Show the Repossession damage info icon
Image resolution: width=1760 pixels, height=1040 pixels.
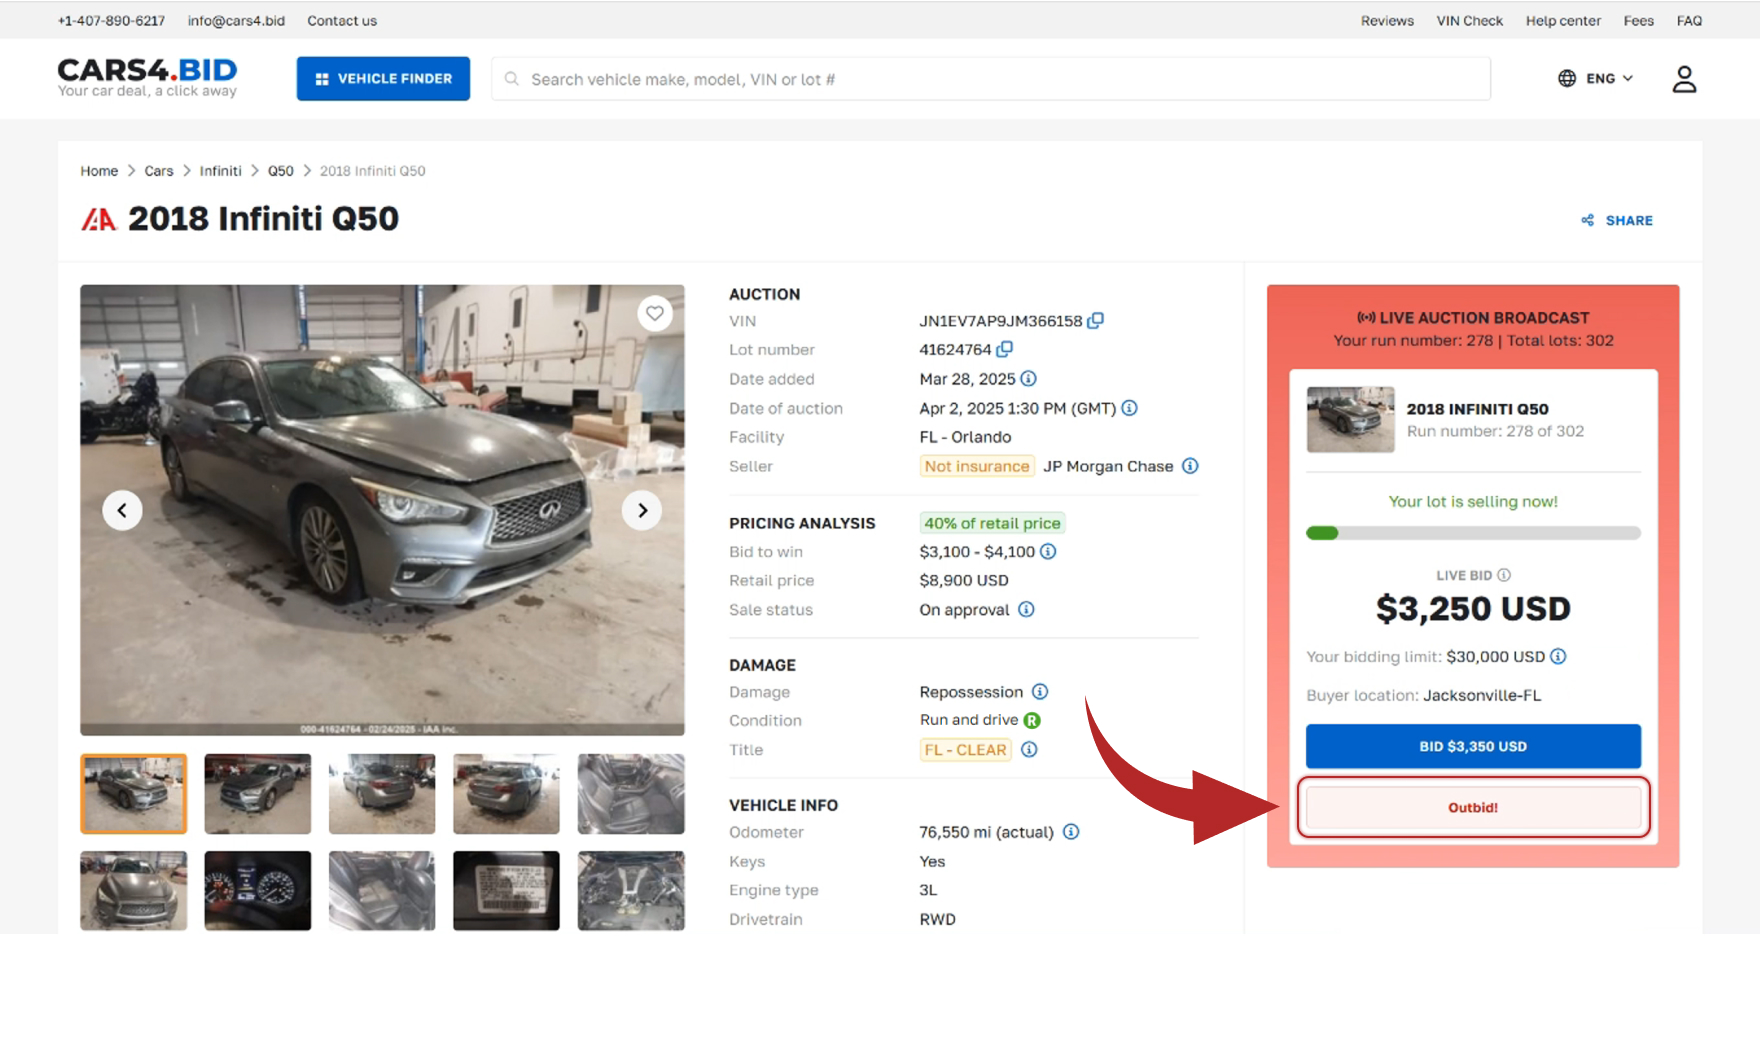[x=1040, y=692]
